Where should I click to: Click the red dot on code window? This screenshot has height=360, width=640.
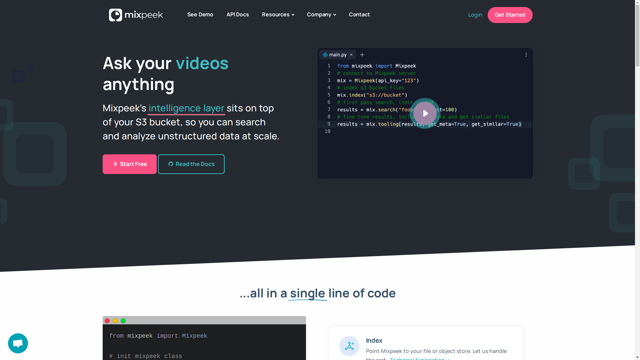(107, 321)
